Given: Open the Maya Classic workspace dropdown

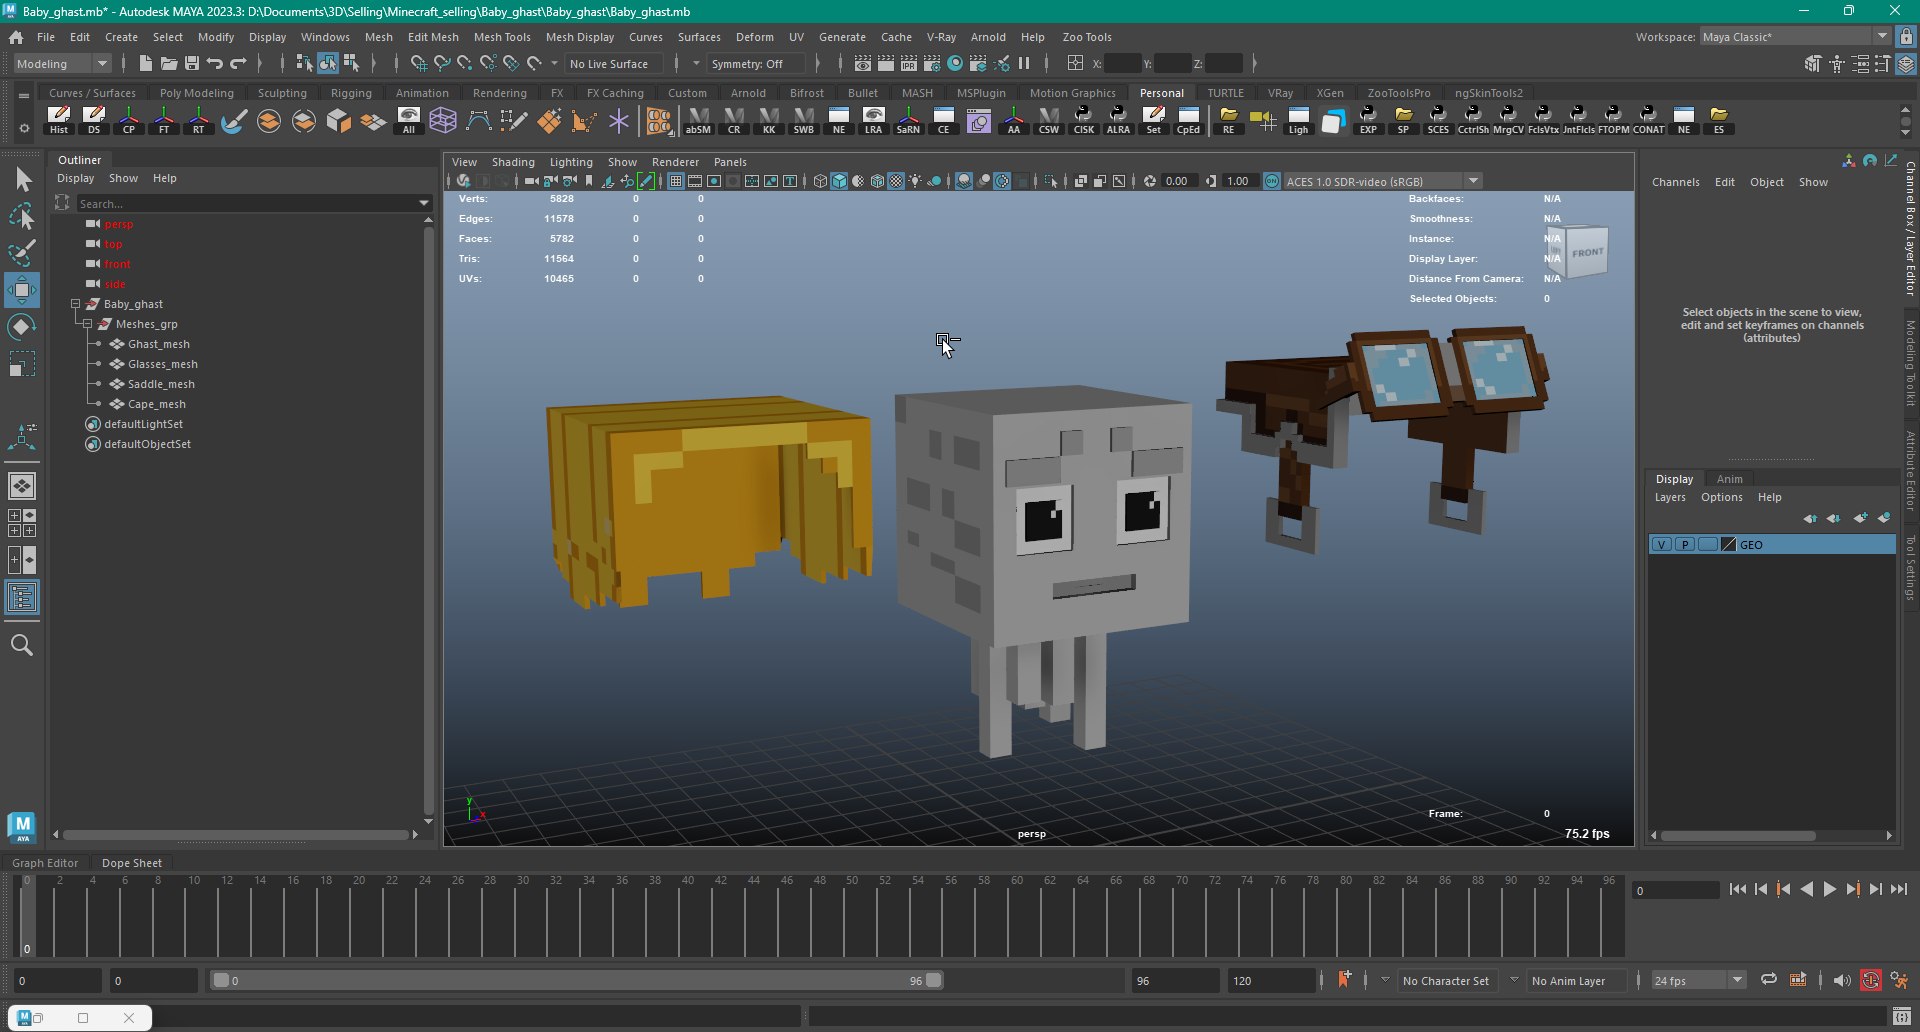Looking at the screenshot, I should pyautogui.click(x=1795, y=36).
